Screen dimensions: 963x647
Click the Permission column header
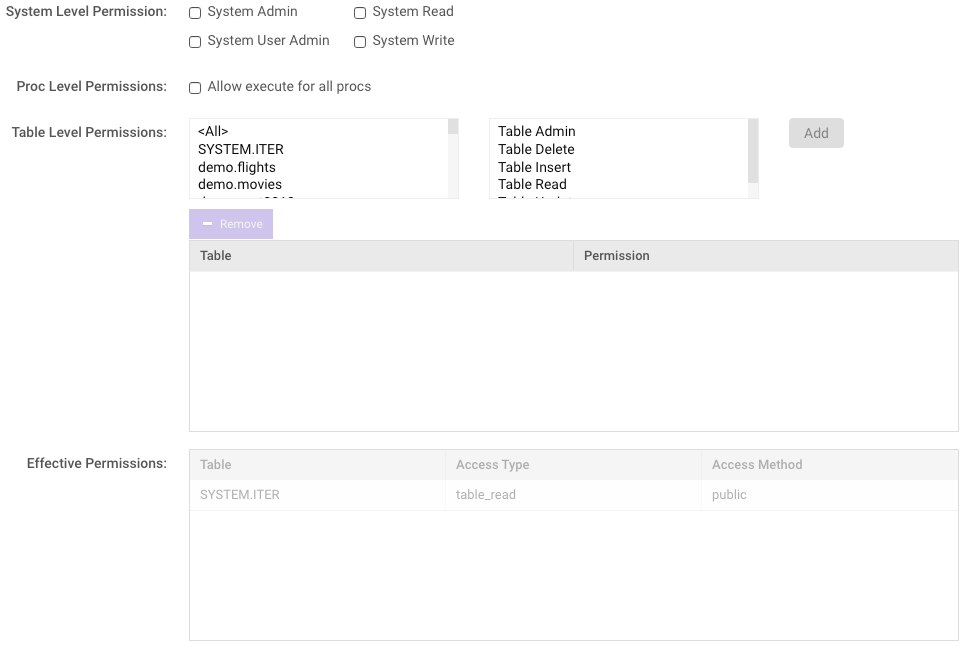coord(617,256)
